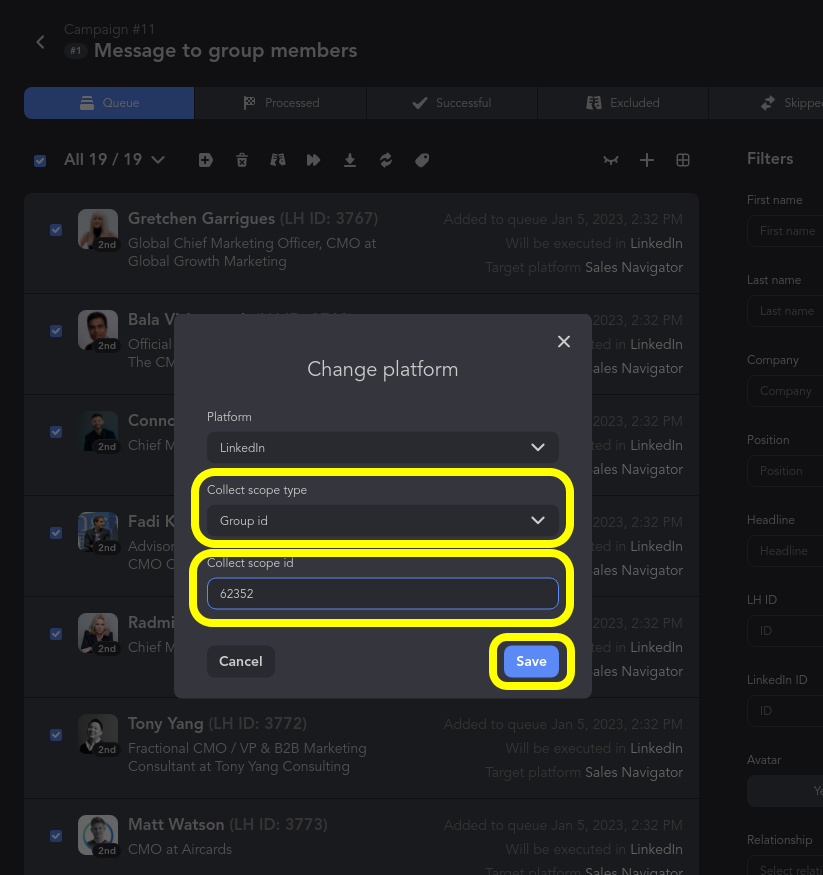
Task: Close the Change platform dialog
Action: coord(564,342)
